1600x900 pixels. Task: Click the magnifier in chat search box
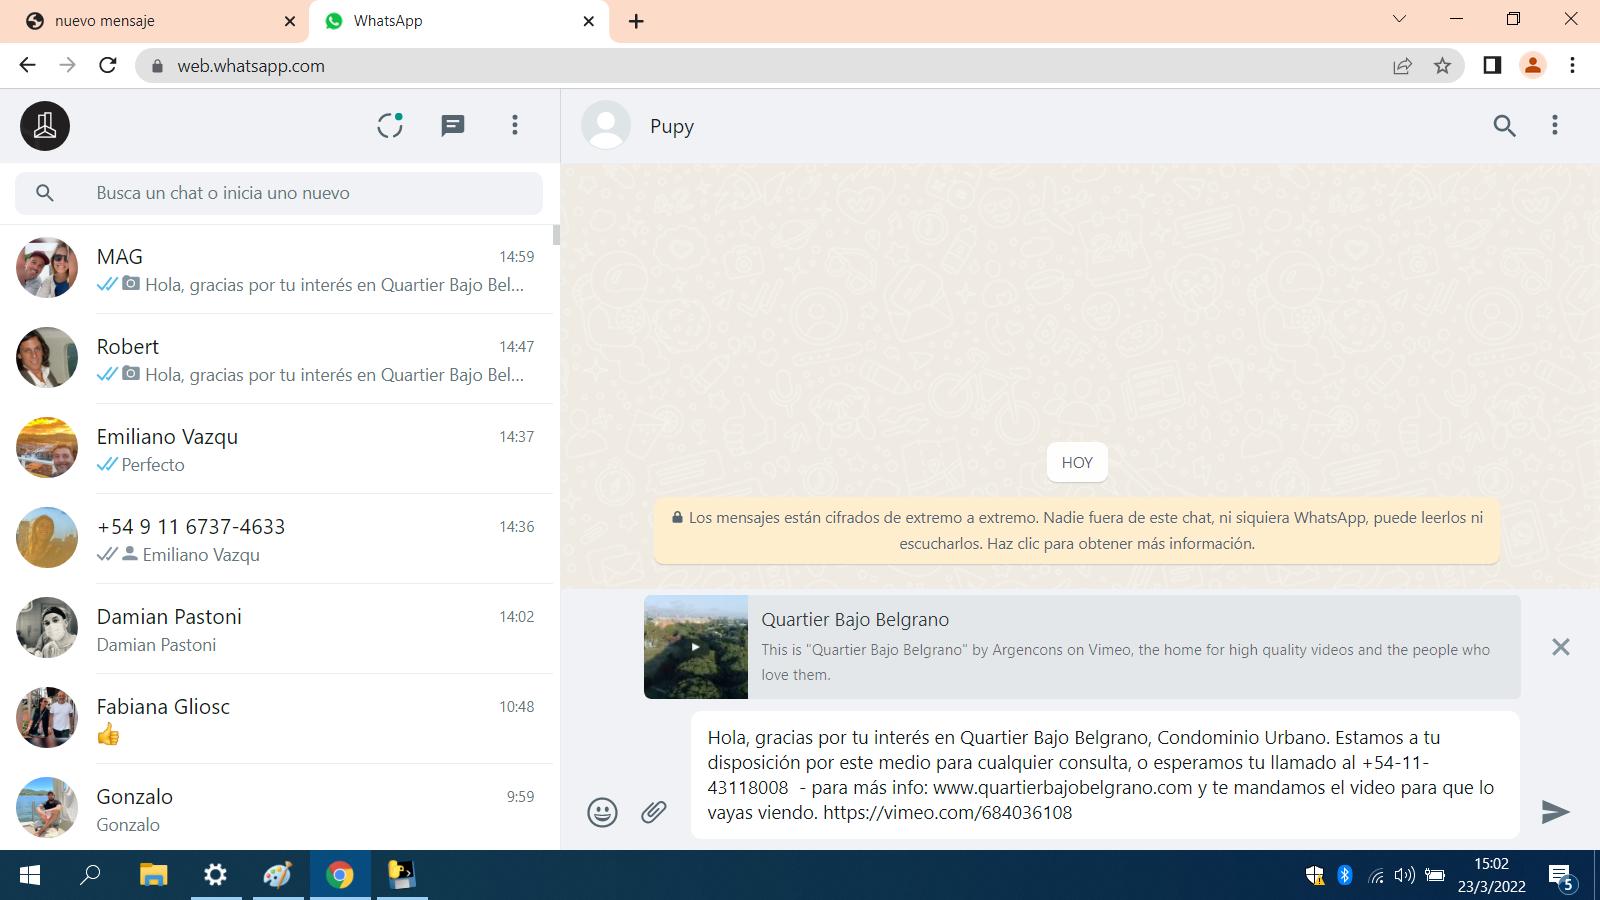(x=44, y=193)
